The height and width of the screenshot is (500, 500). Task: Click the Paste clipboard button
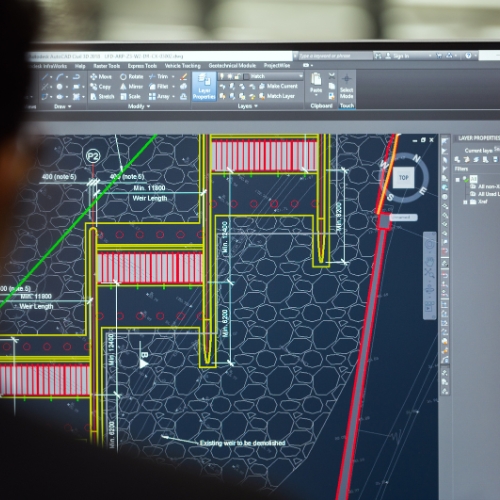tap(316, 83)
